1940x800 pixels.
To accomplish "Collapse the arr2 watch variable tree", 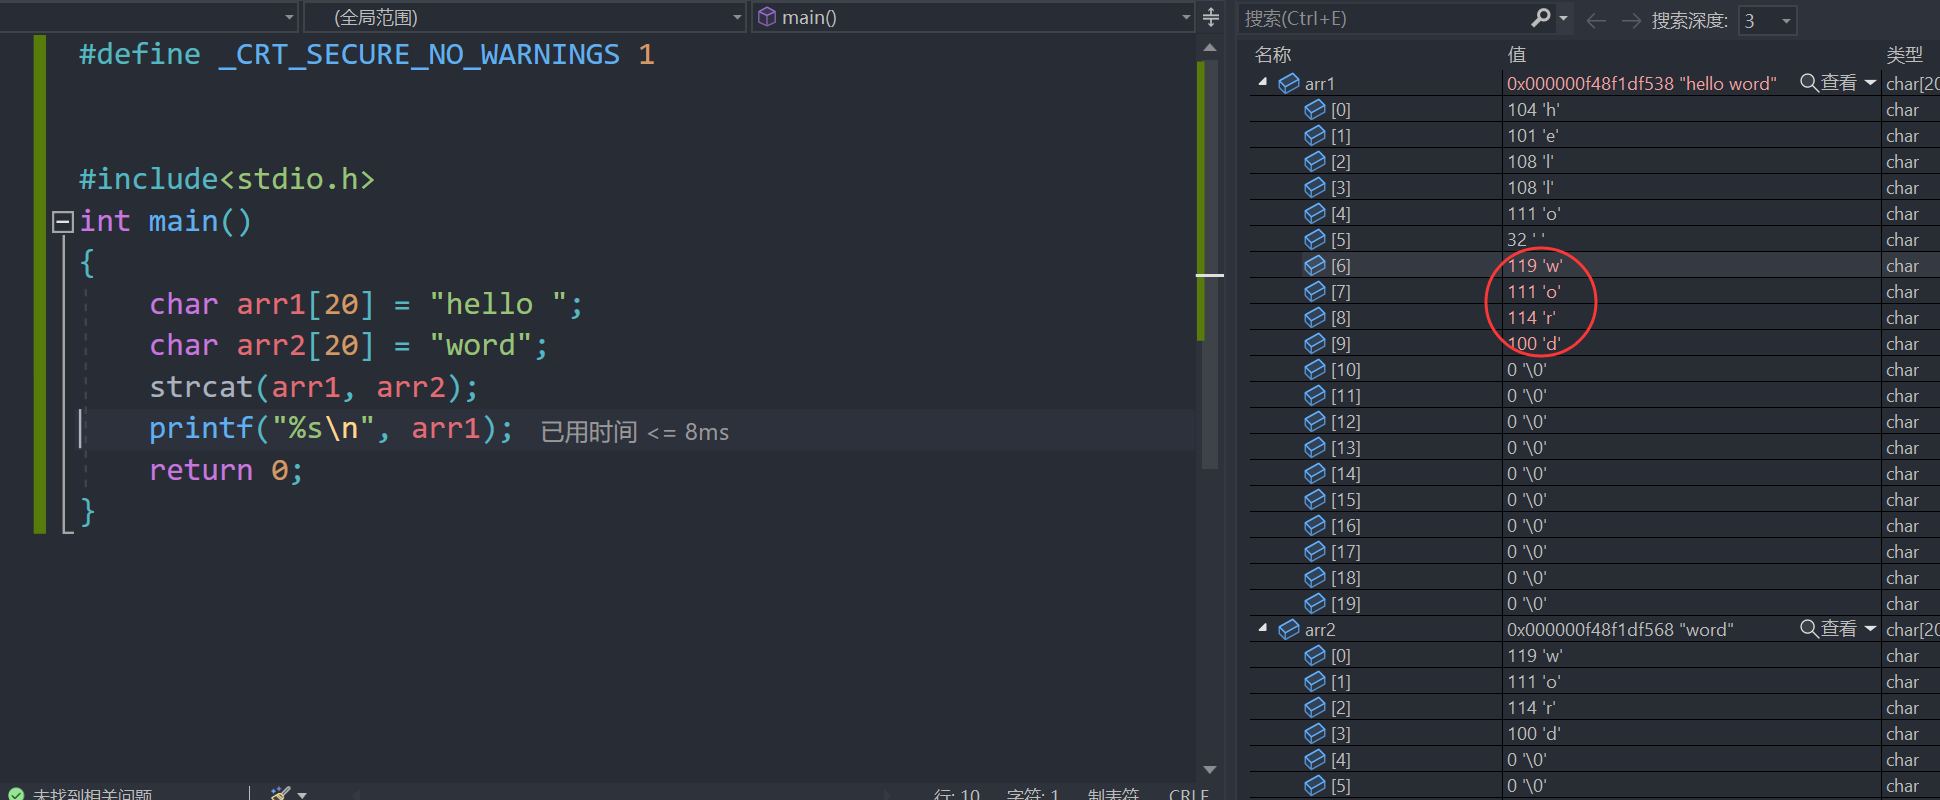I will pyautogui.click(x=1263, y=629).
